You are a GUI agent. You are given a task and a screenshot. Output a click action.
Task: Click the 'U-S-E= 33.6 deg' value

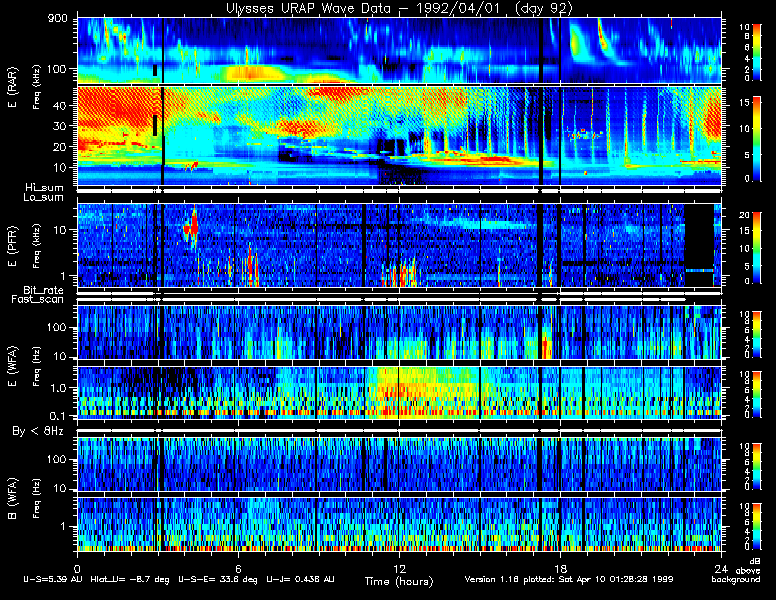218,579
